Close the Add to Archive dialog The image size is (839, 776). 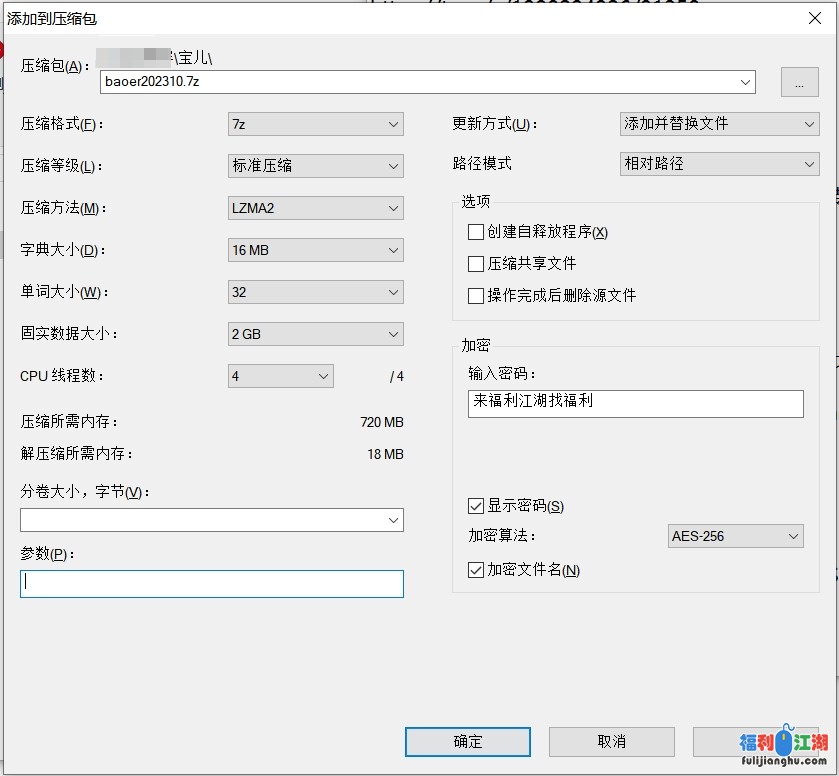(x=814, y=18)
